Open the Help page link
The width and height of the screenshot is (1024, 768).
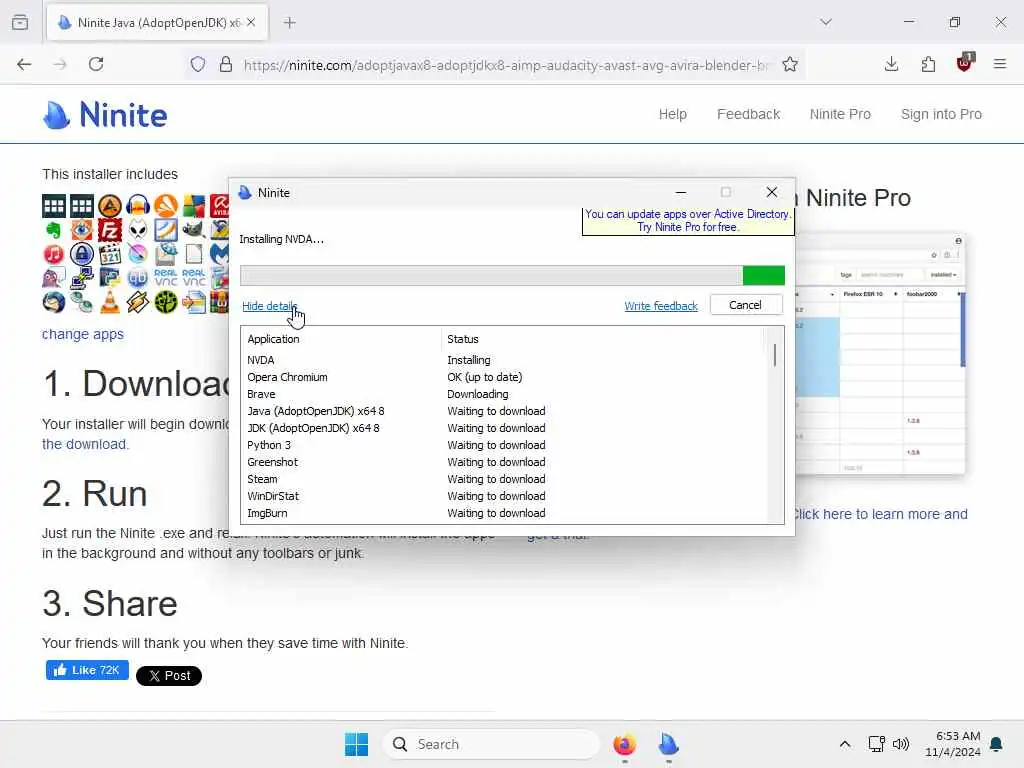coord(673,114)
